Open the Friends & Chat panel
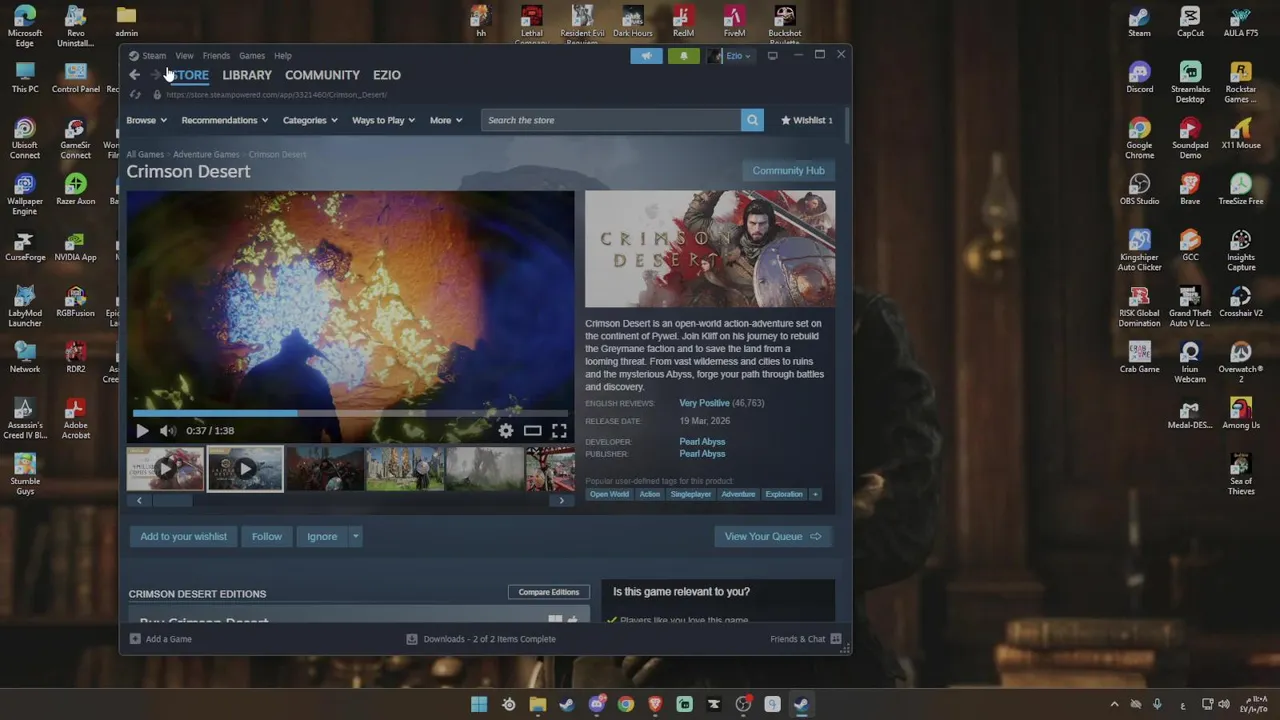Image resolution: width=1280 pixels, height=720 pixels. pos(805,639)
